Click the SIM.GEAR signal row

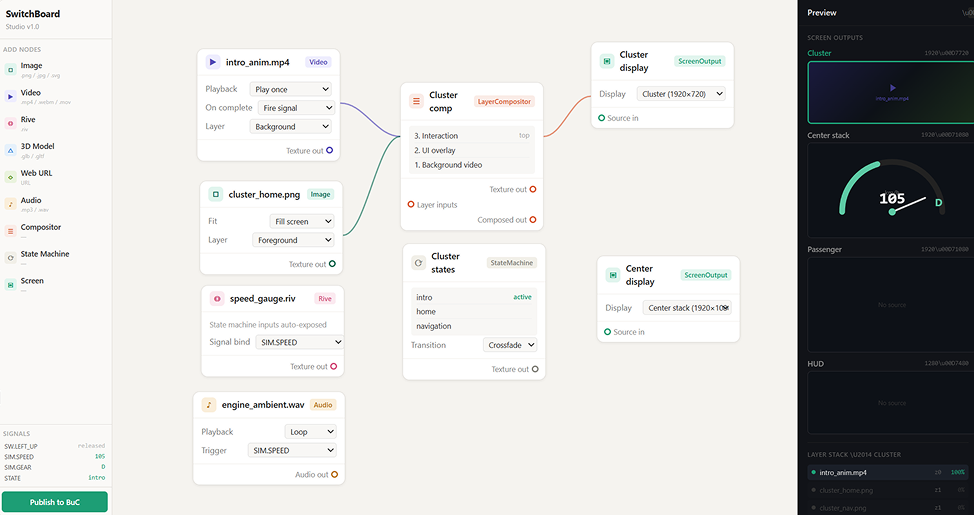tap(55, 467)
